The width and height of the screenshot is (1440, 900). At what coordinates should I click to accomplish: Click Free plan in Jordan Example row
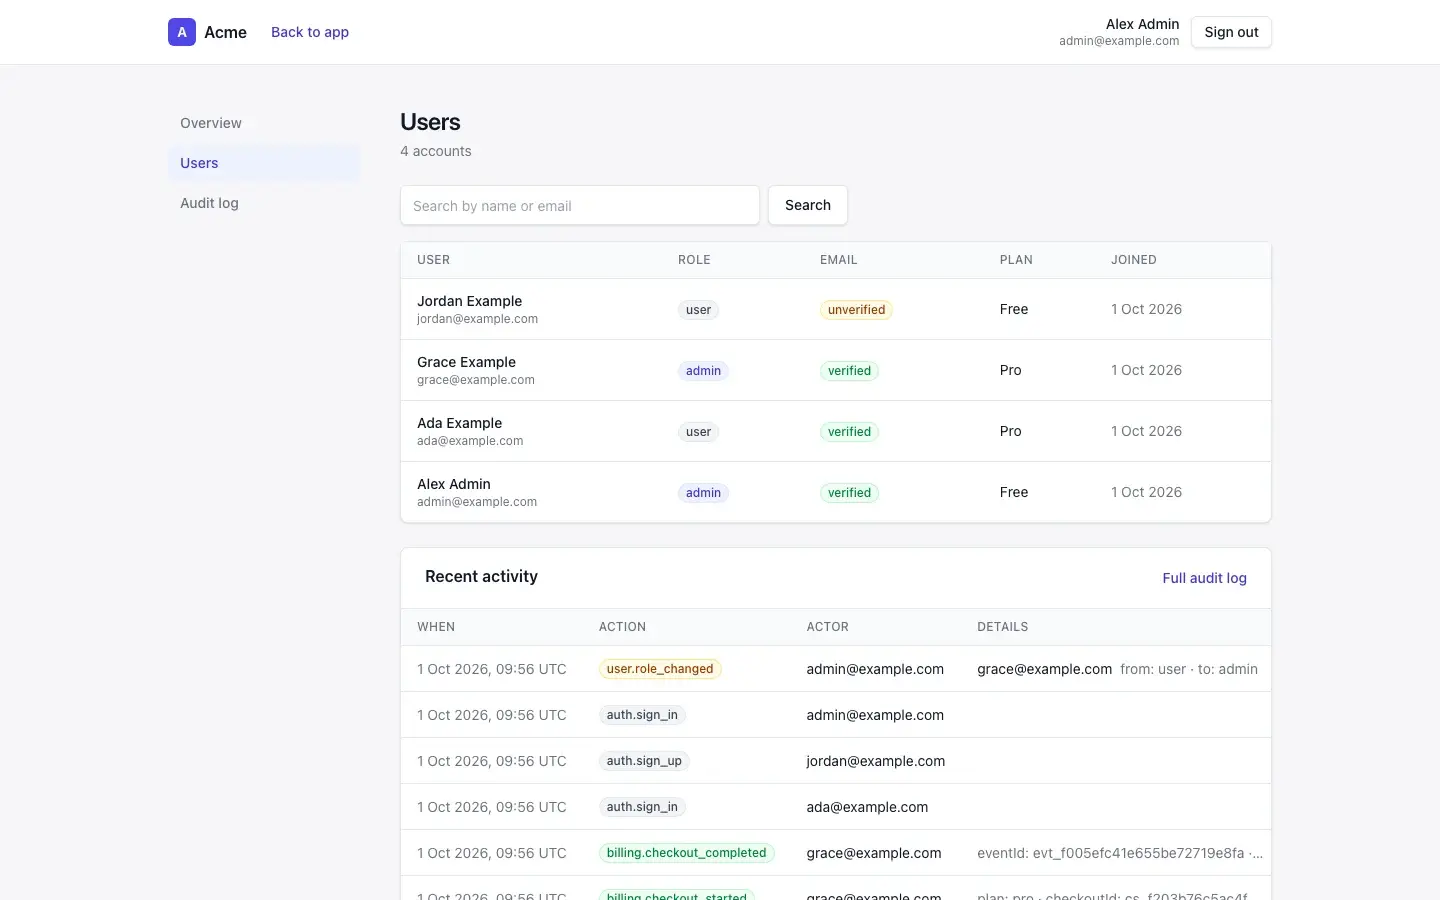[x=1014, y=310]
